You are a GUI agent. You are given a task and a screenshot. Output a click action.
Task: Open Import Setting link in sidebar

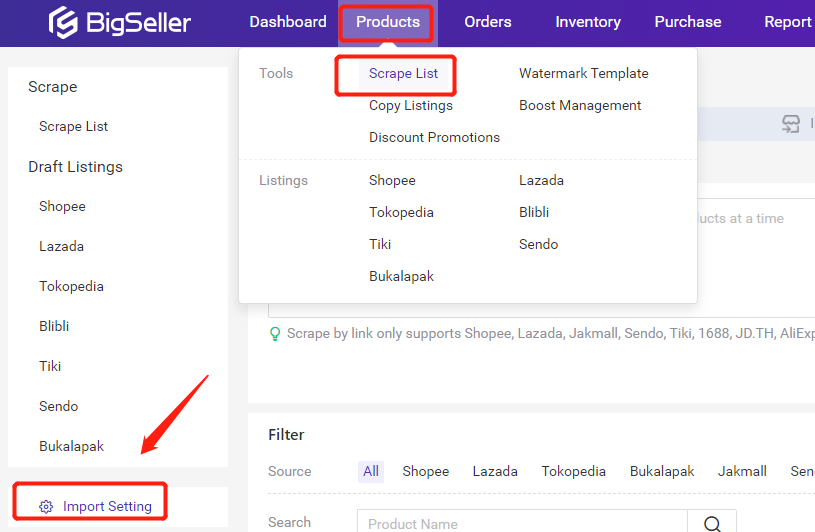[107, 507]
